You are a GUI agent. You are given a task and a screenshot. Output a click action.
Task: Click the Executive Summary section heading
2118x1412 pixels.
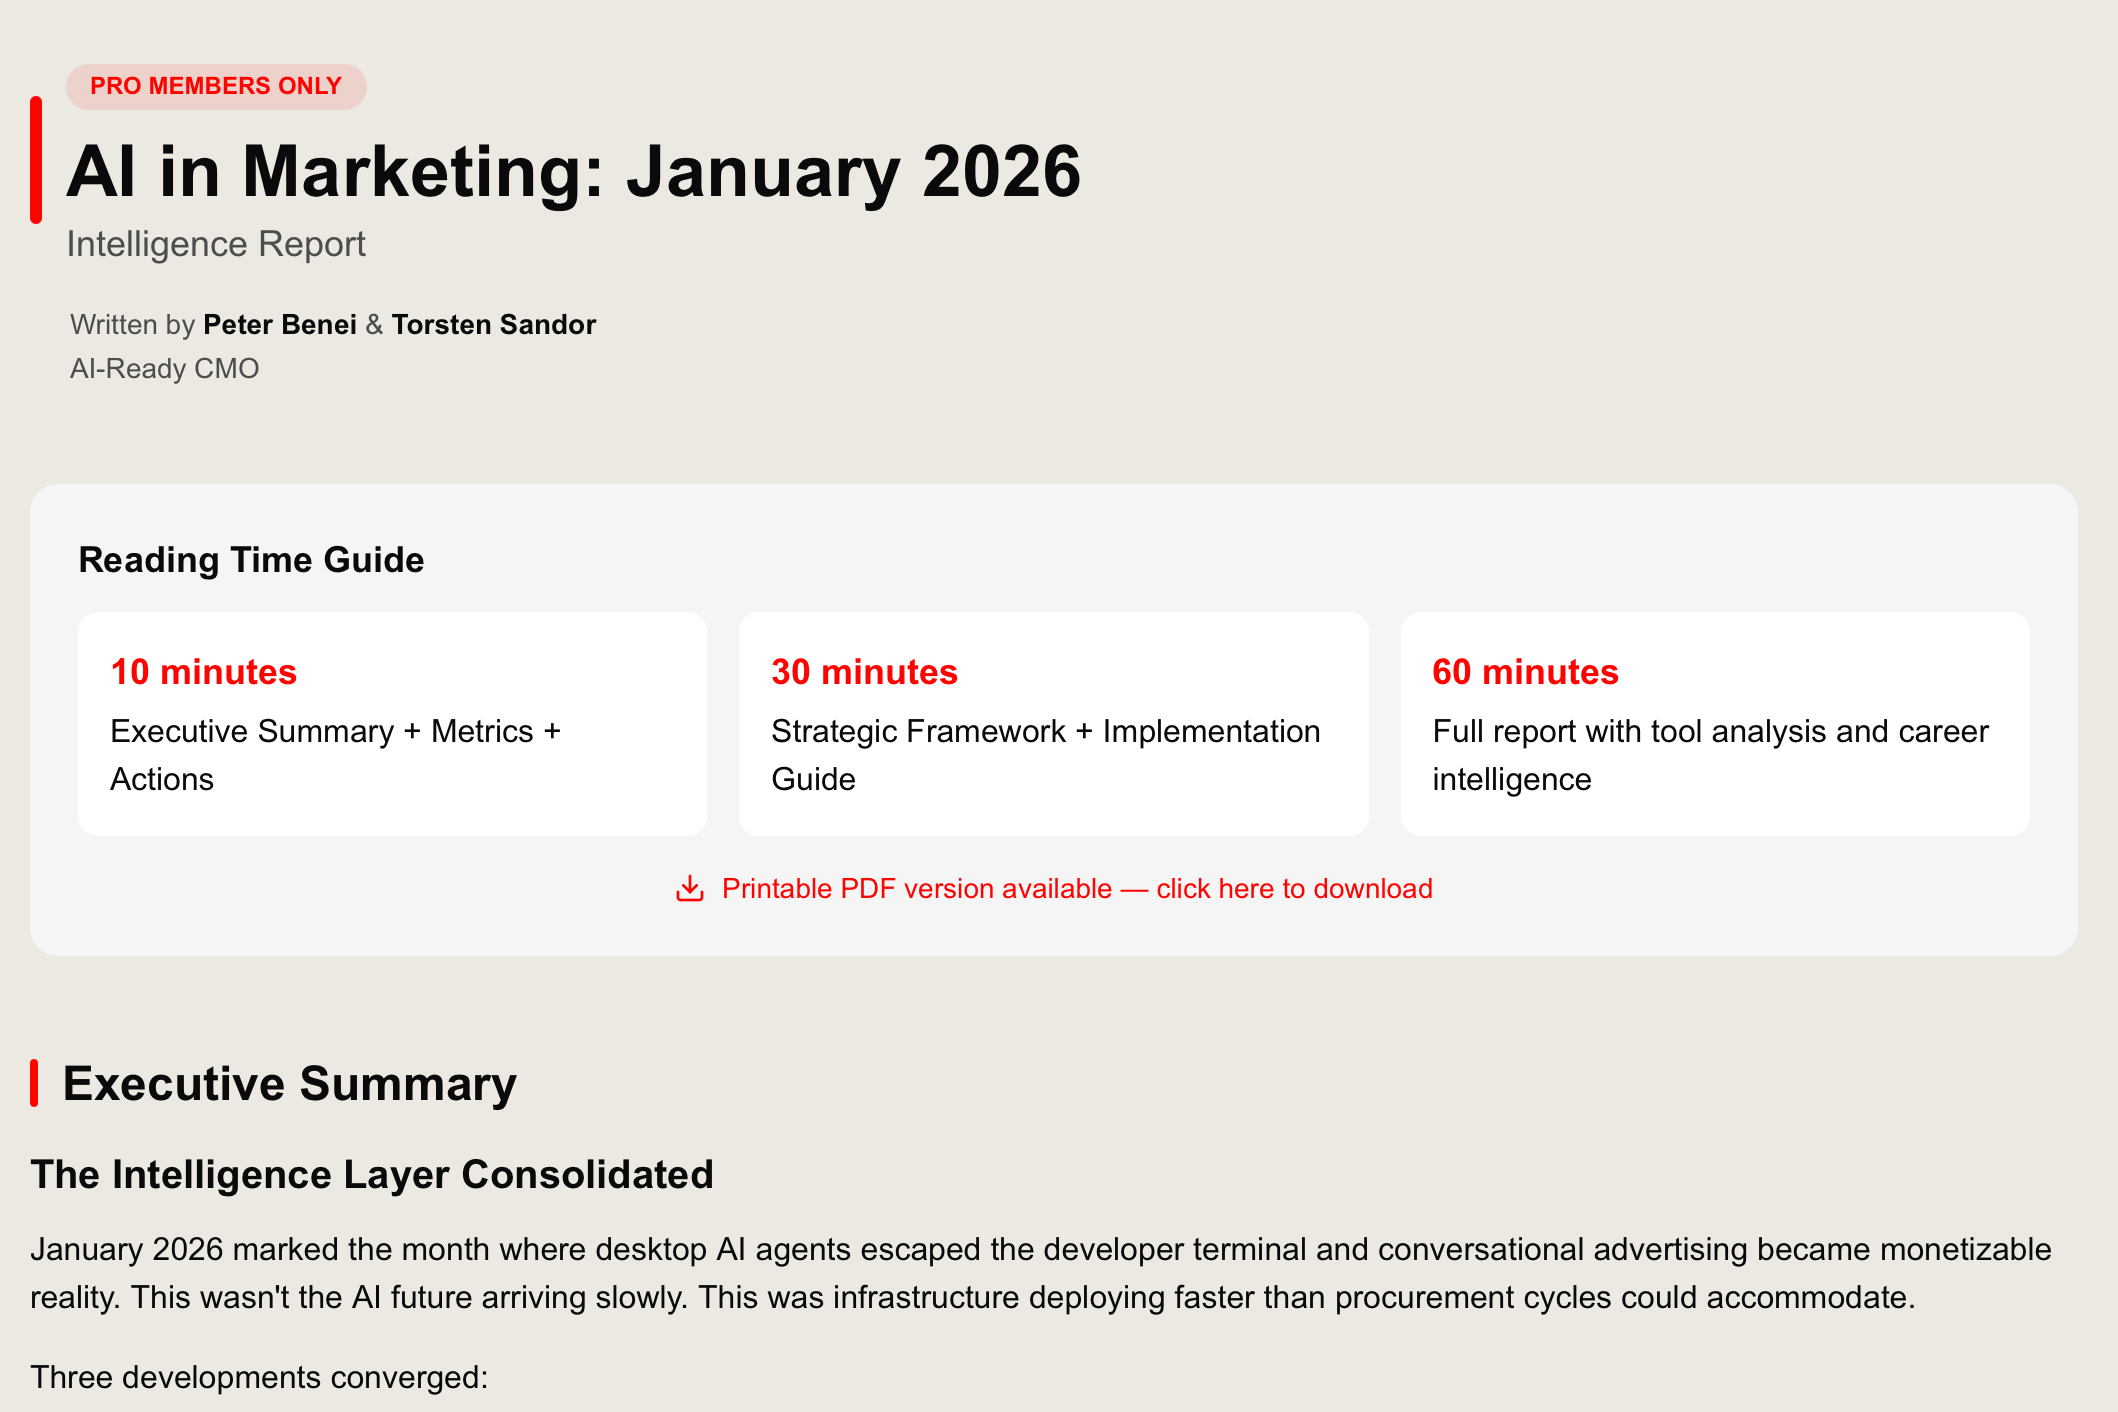click(x=289, y=1084)
